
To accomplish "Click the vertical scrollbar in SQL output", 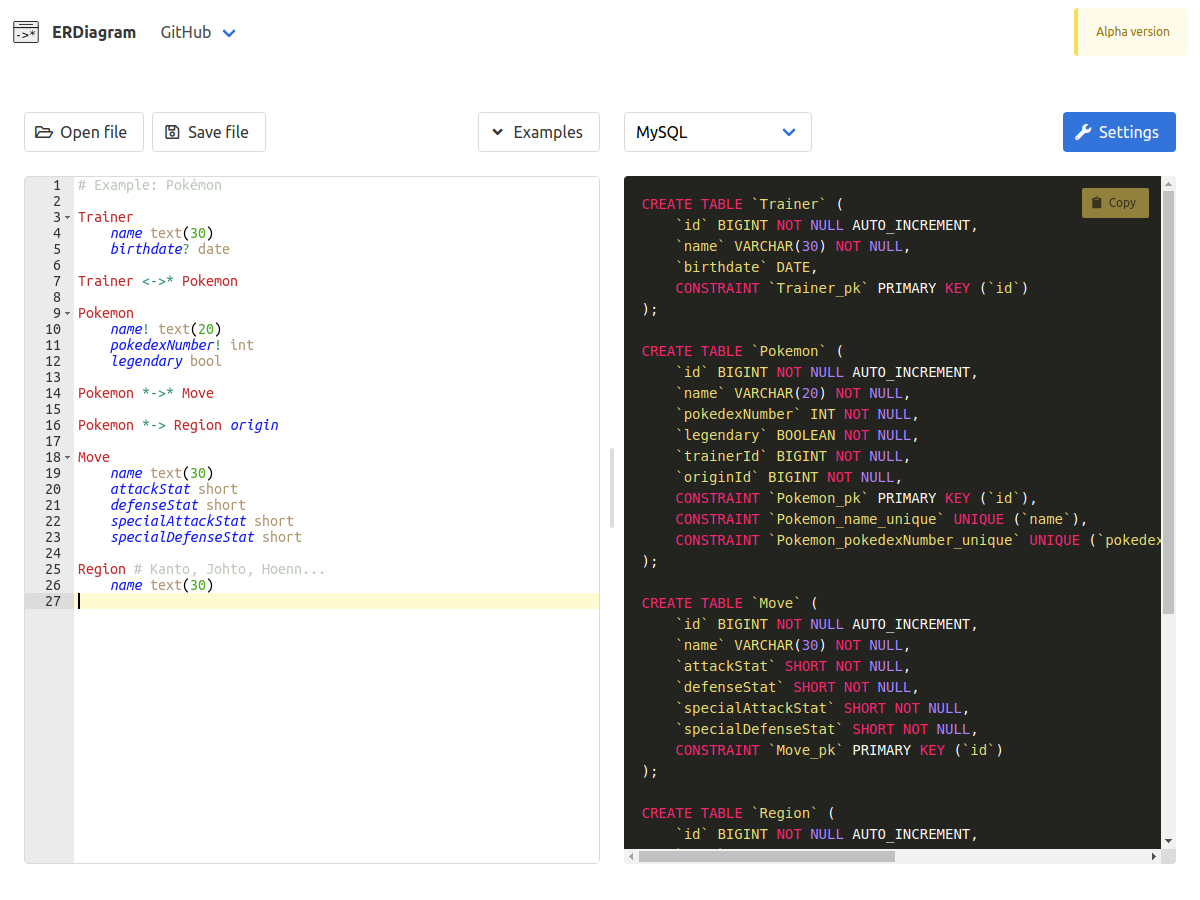I will (1168, 400).
